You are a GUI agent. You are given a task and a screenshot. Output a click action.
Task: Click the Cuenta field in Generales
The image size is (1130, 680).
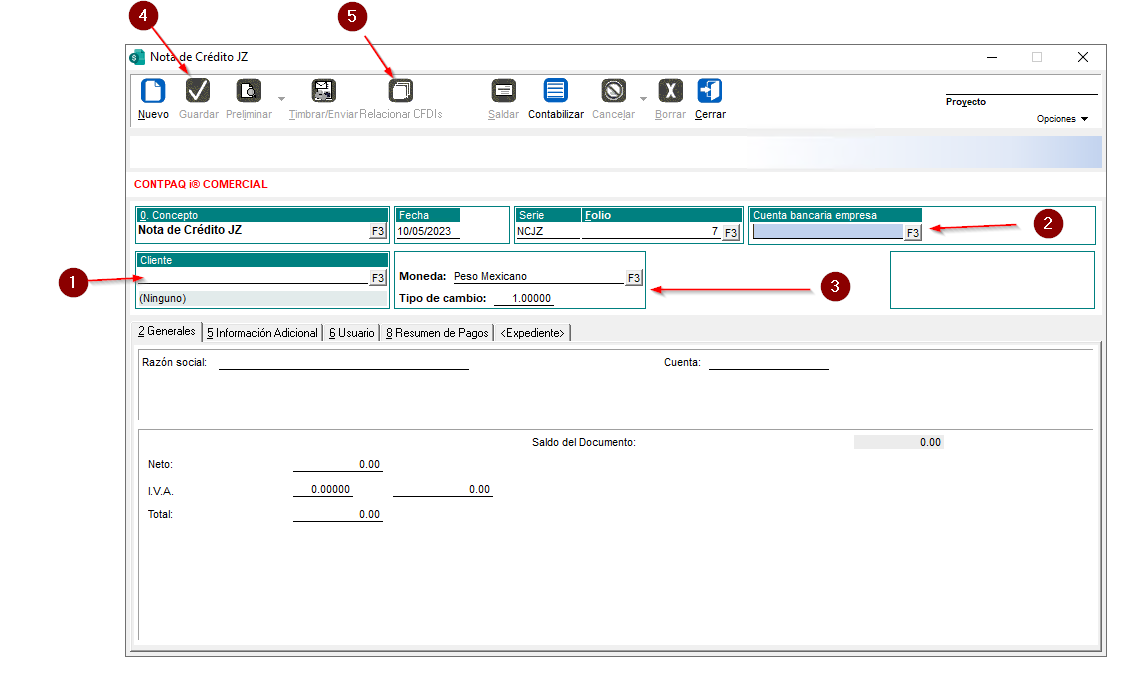coord(769,362)
